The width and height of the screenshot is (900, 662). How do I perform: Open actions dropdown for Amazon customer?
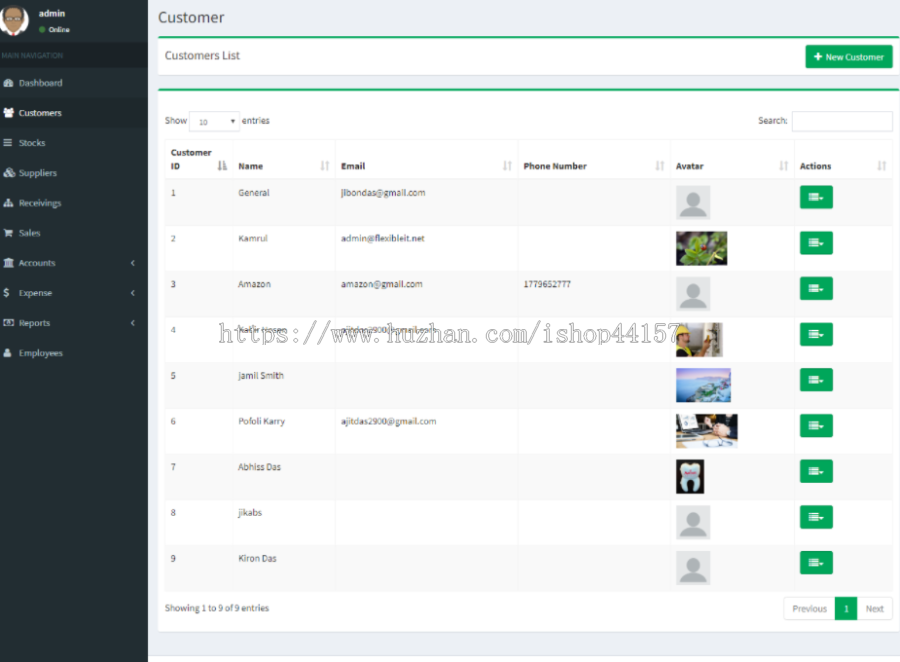click(x=816, y=288)
